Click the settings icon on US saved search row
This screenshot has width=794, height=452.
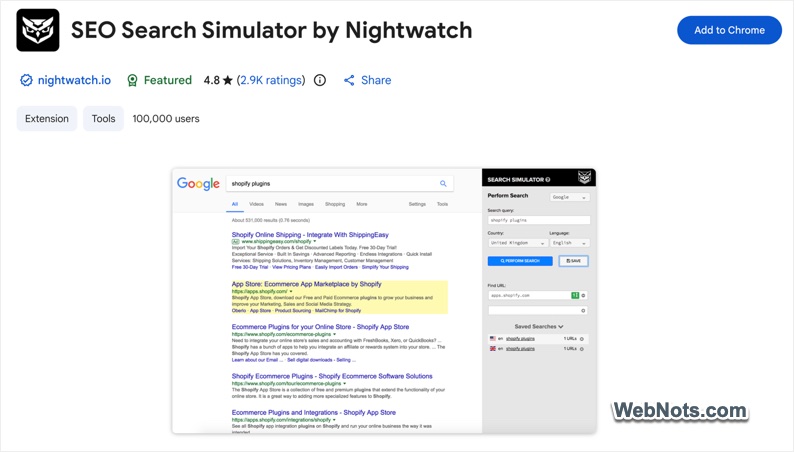[582, 339]
